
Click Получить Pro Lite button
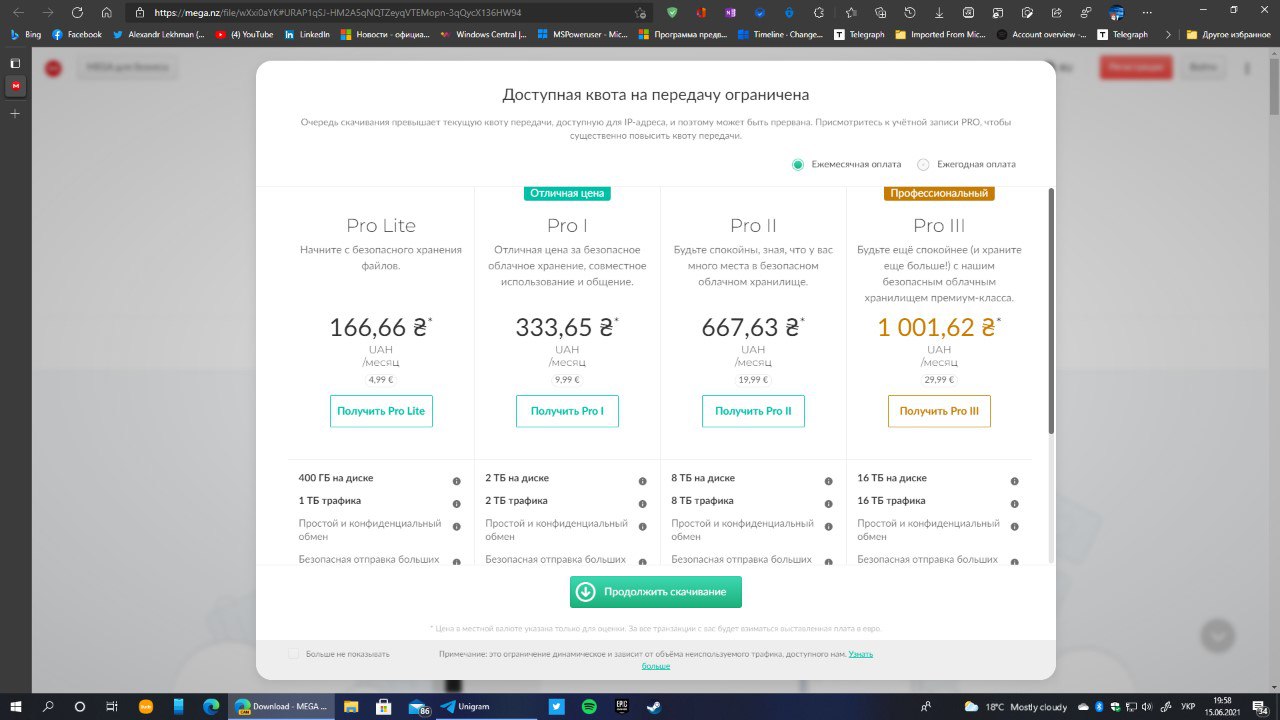[381, 411]
